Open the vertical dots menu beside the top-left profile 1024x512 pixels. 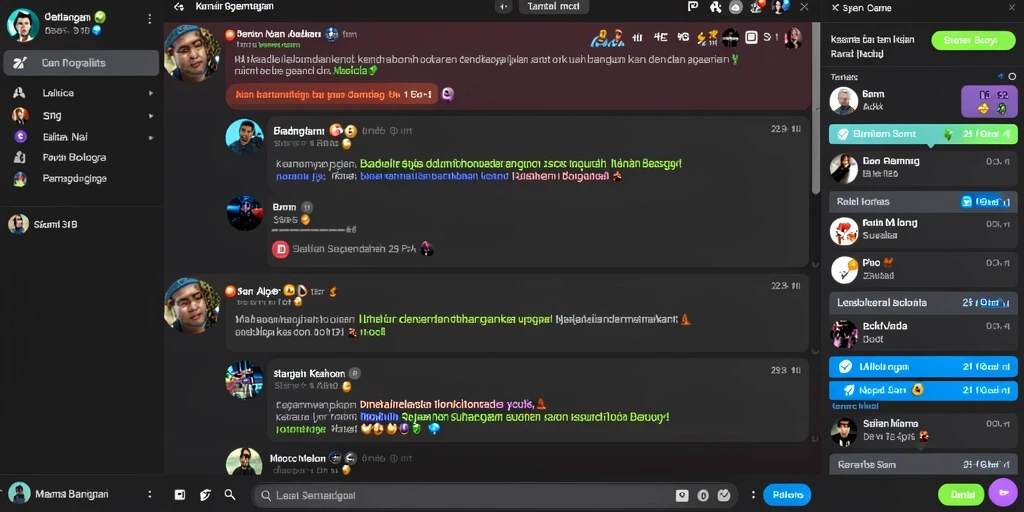[150, 19]
